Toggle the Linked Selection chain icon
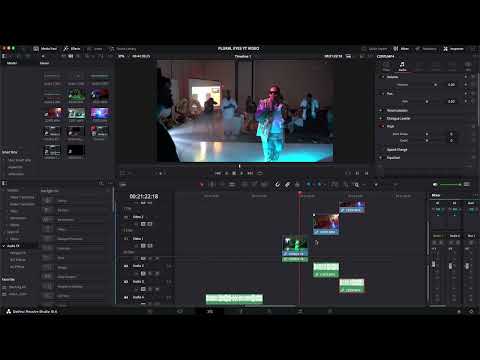Viewport: 480px width, 360px height. (x=287, y=184)
